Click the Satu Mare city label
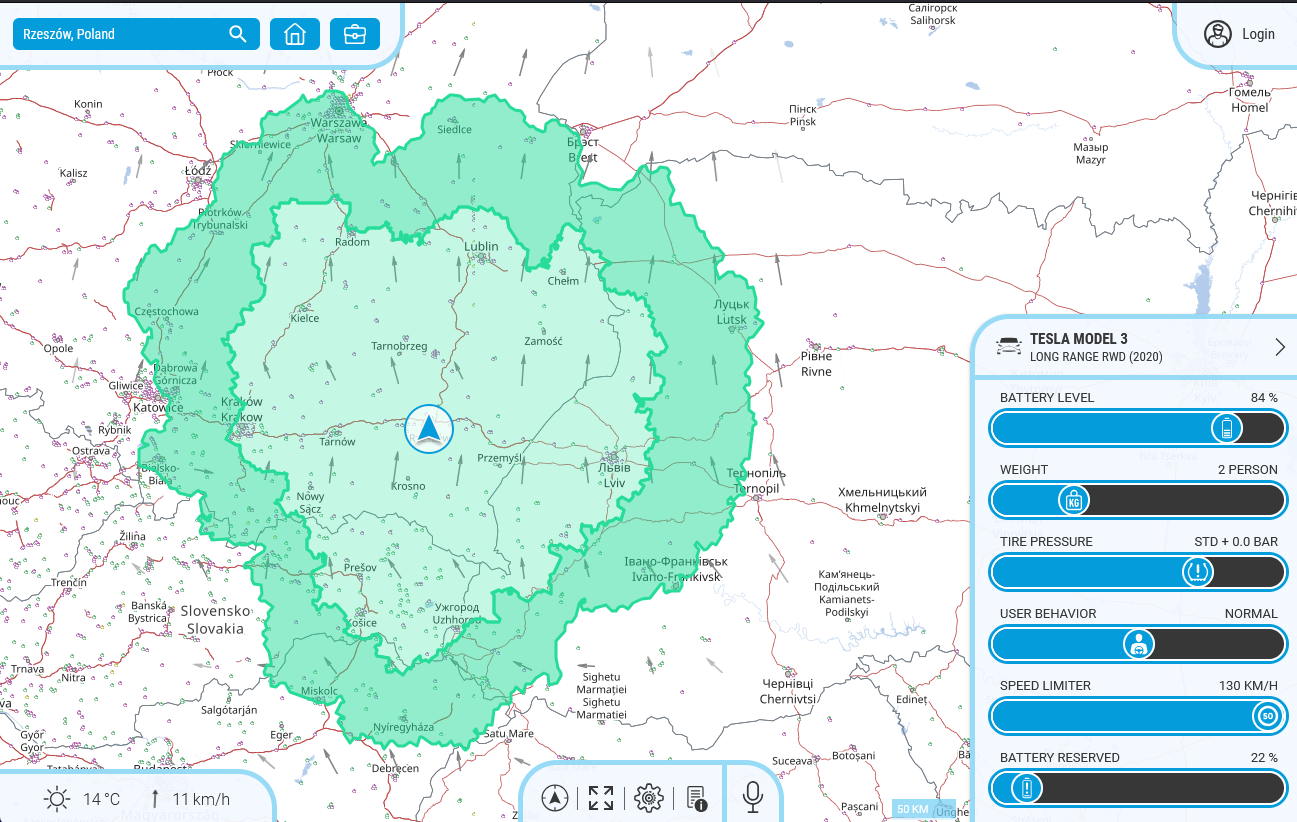Viewport: 1297px width, 822px height. (508, 734)
